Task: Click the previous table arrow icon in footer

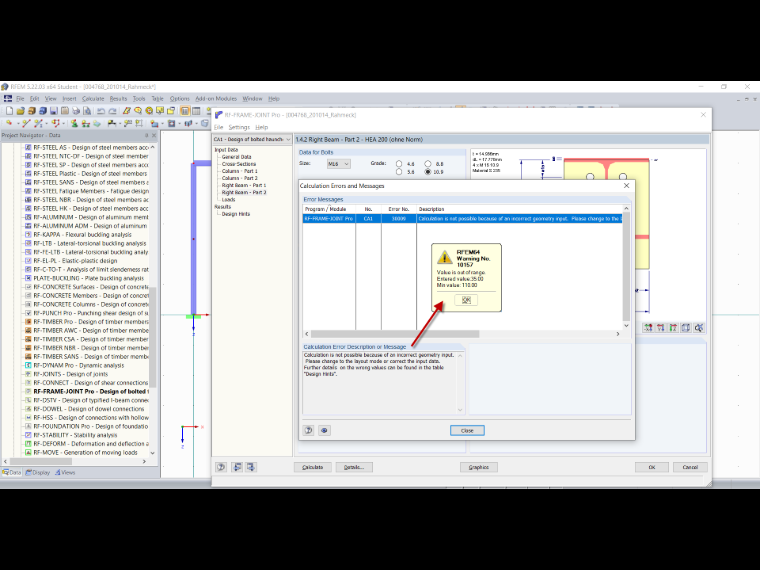Action: point(237,467)
